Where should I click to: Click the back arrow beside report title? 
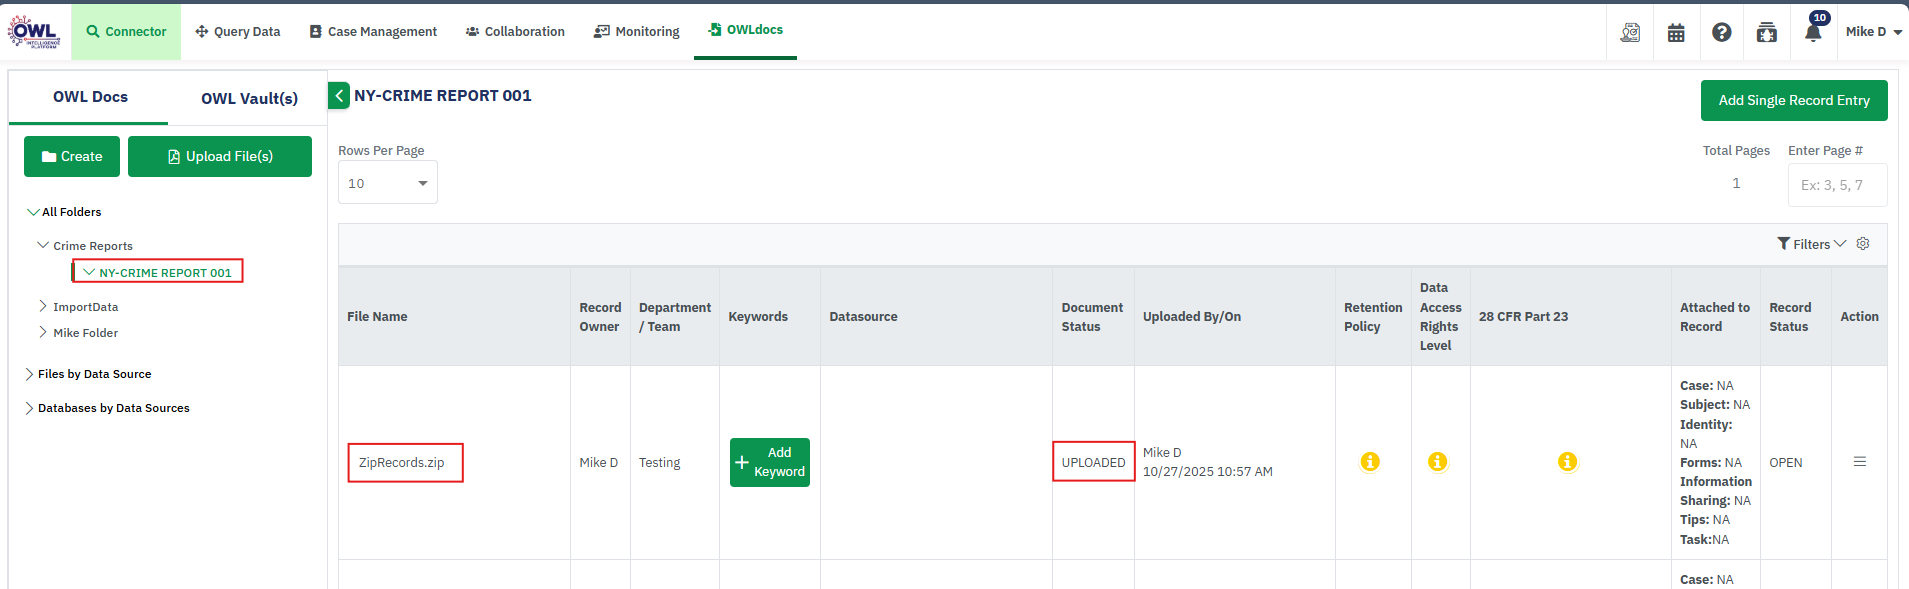point(339,96)
